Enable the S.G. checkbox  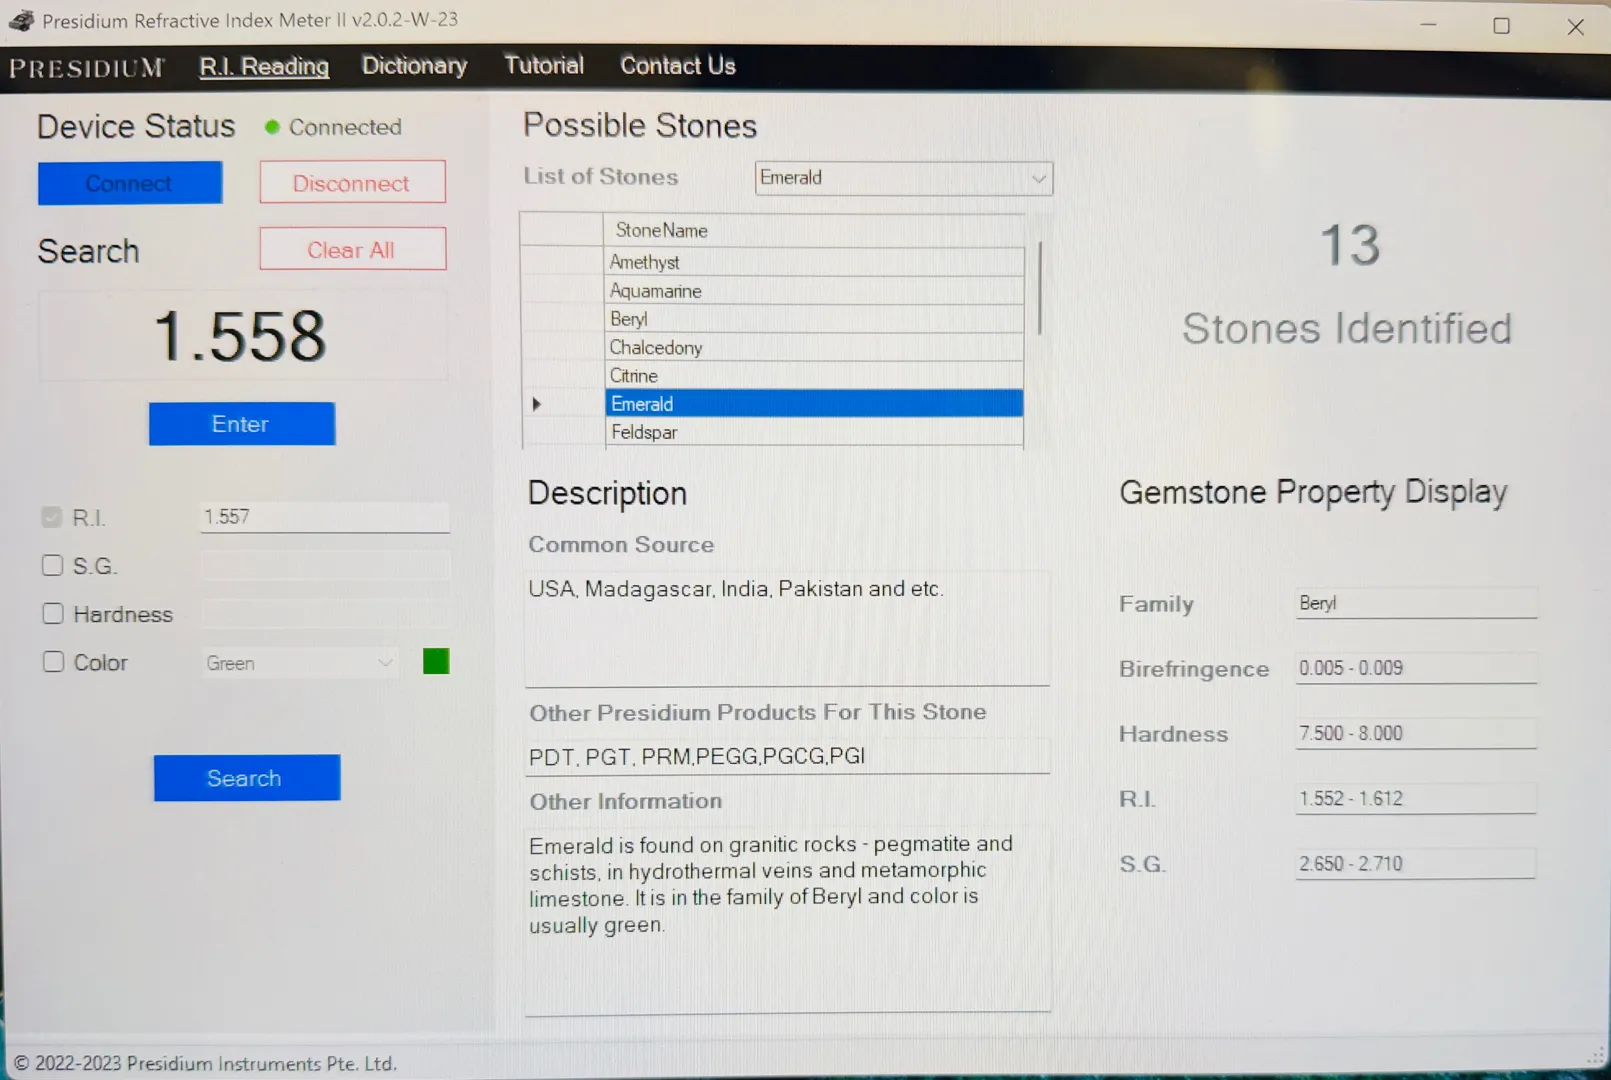pos(53,566)
